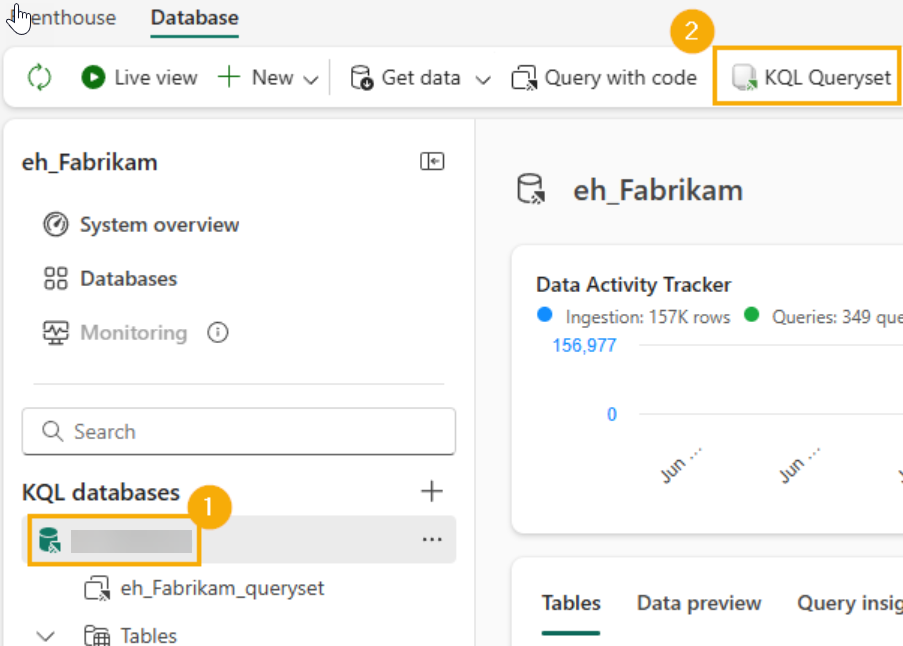Add a new KQL database with plus icon
Screen dimensions: 903x646
(x=431, y=491)
